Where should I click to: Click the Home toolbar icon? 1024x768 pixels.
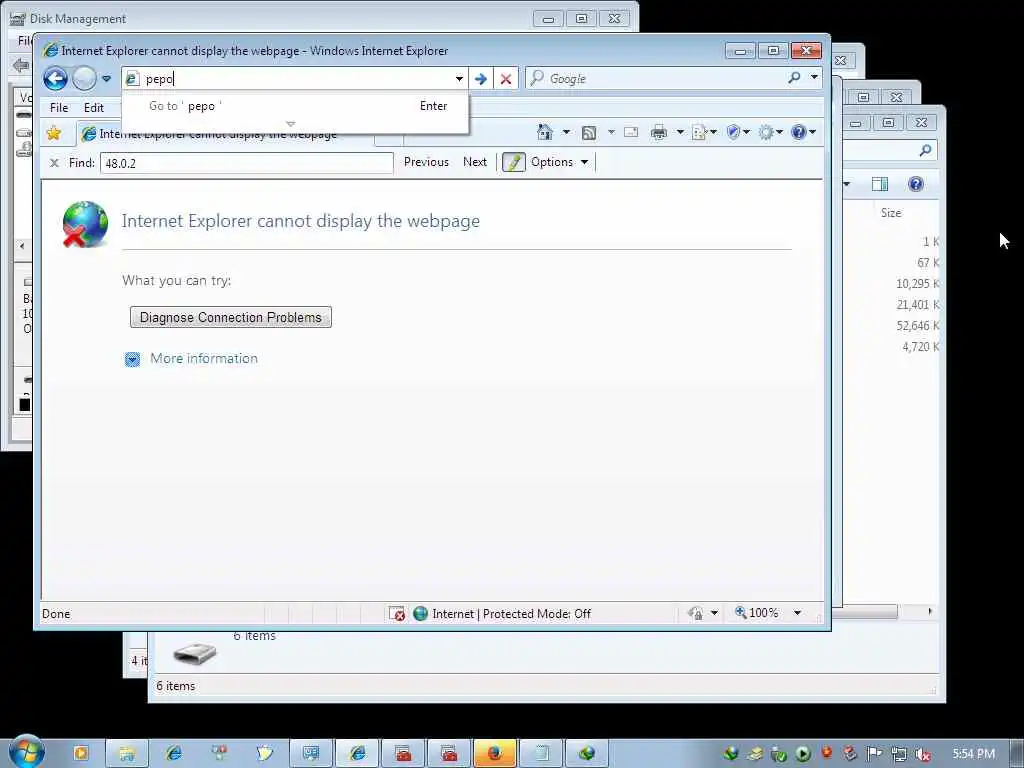click(545, 133)
